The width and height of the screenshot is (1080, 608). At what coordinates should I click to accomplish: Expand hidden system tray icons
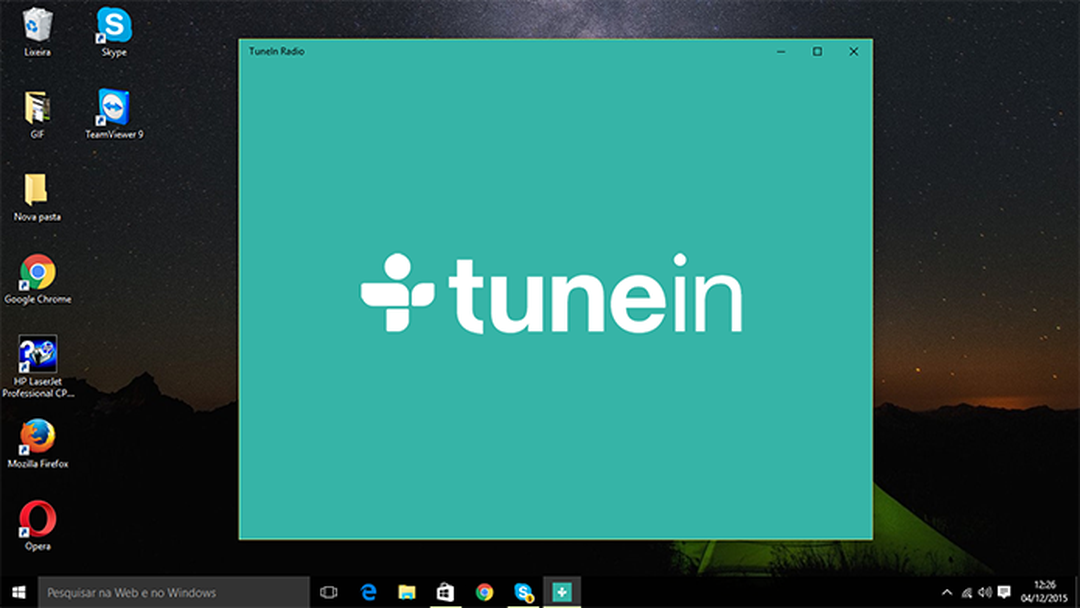(947, 592)
